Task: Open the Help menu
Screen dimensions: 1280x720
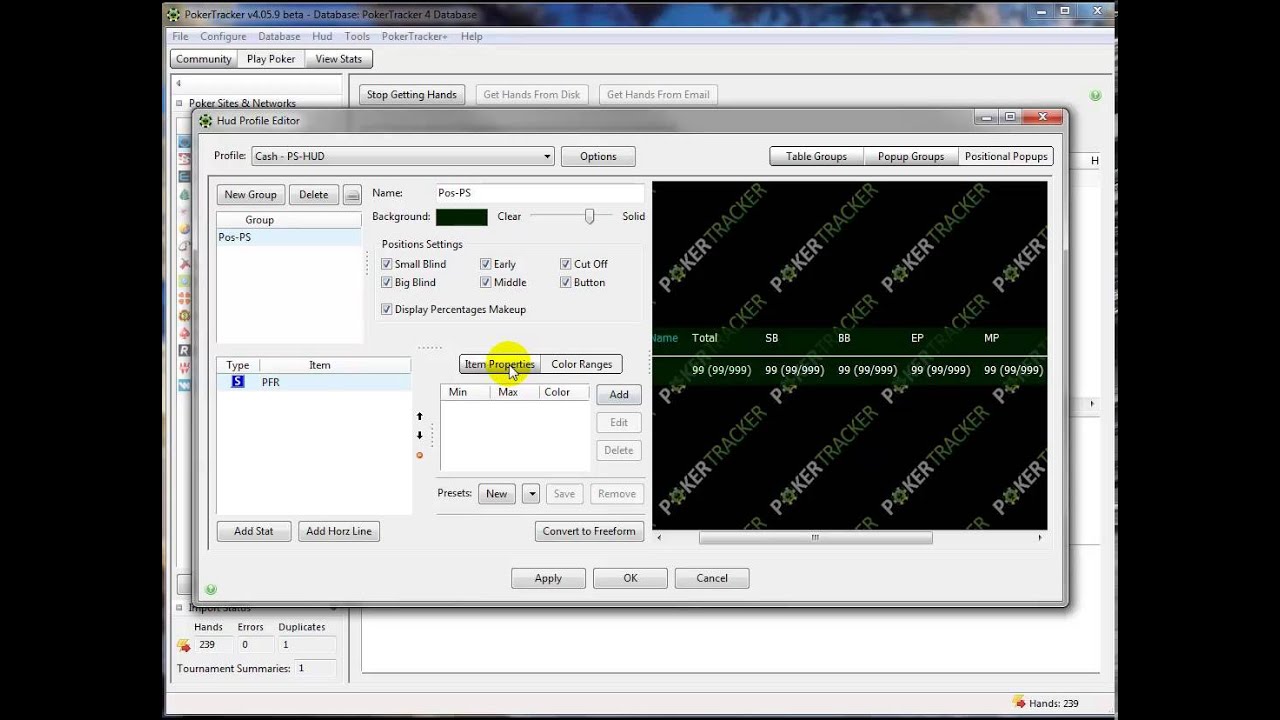Action: point(472,36)
